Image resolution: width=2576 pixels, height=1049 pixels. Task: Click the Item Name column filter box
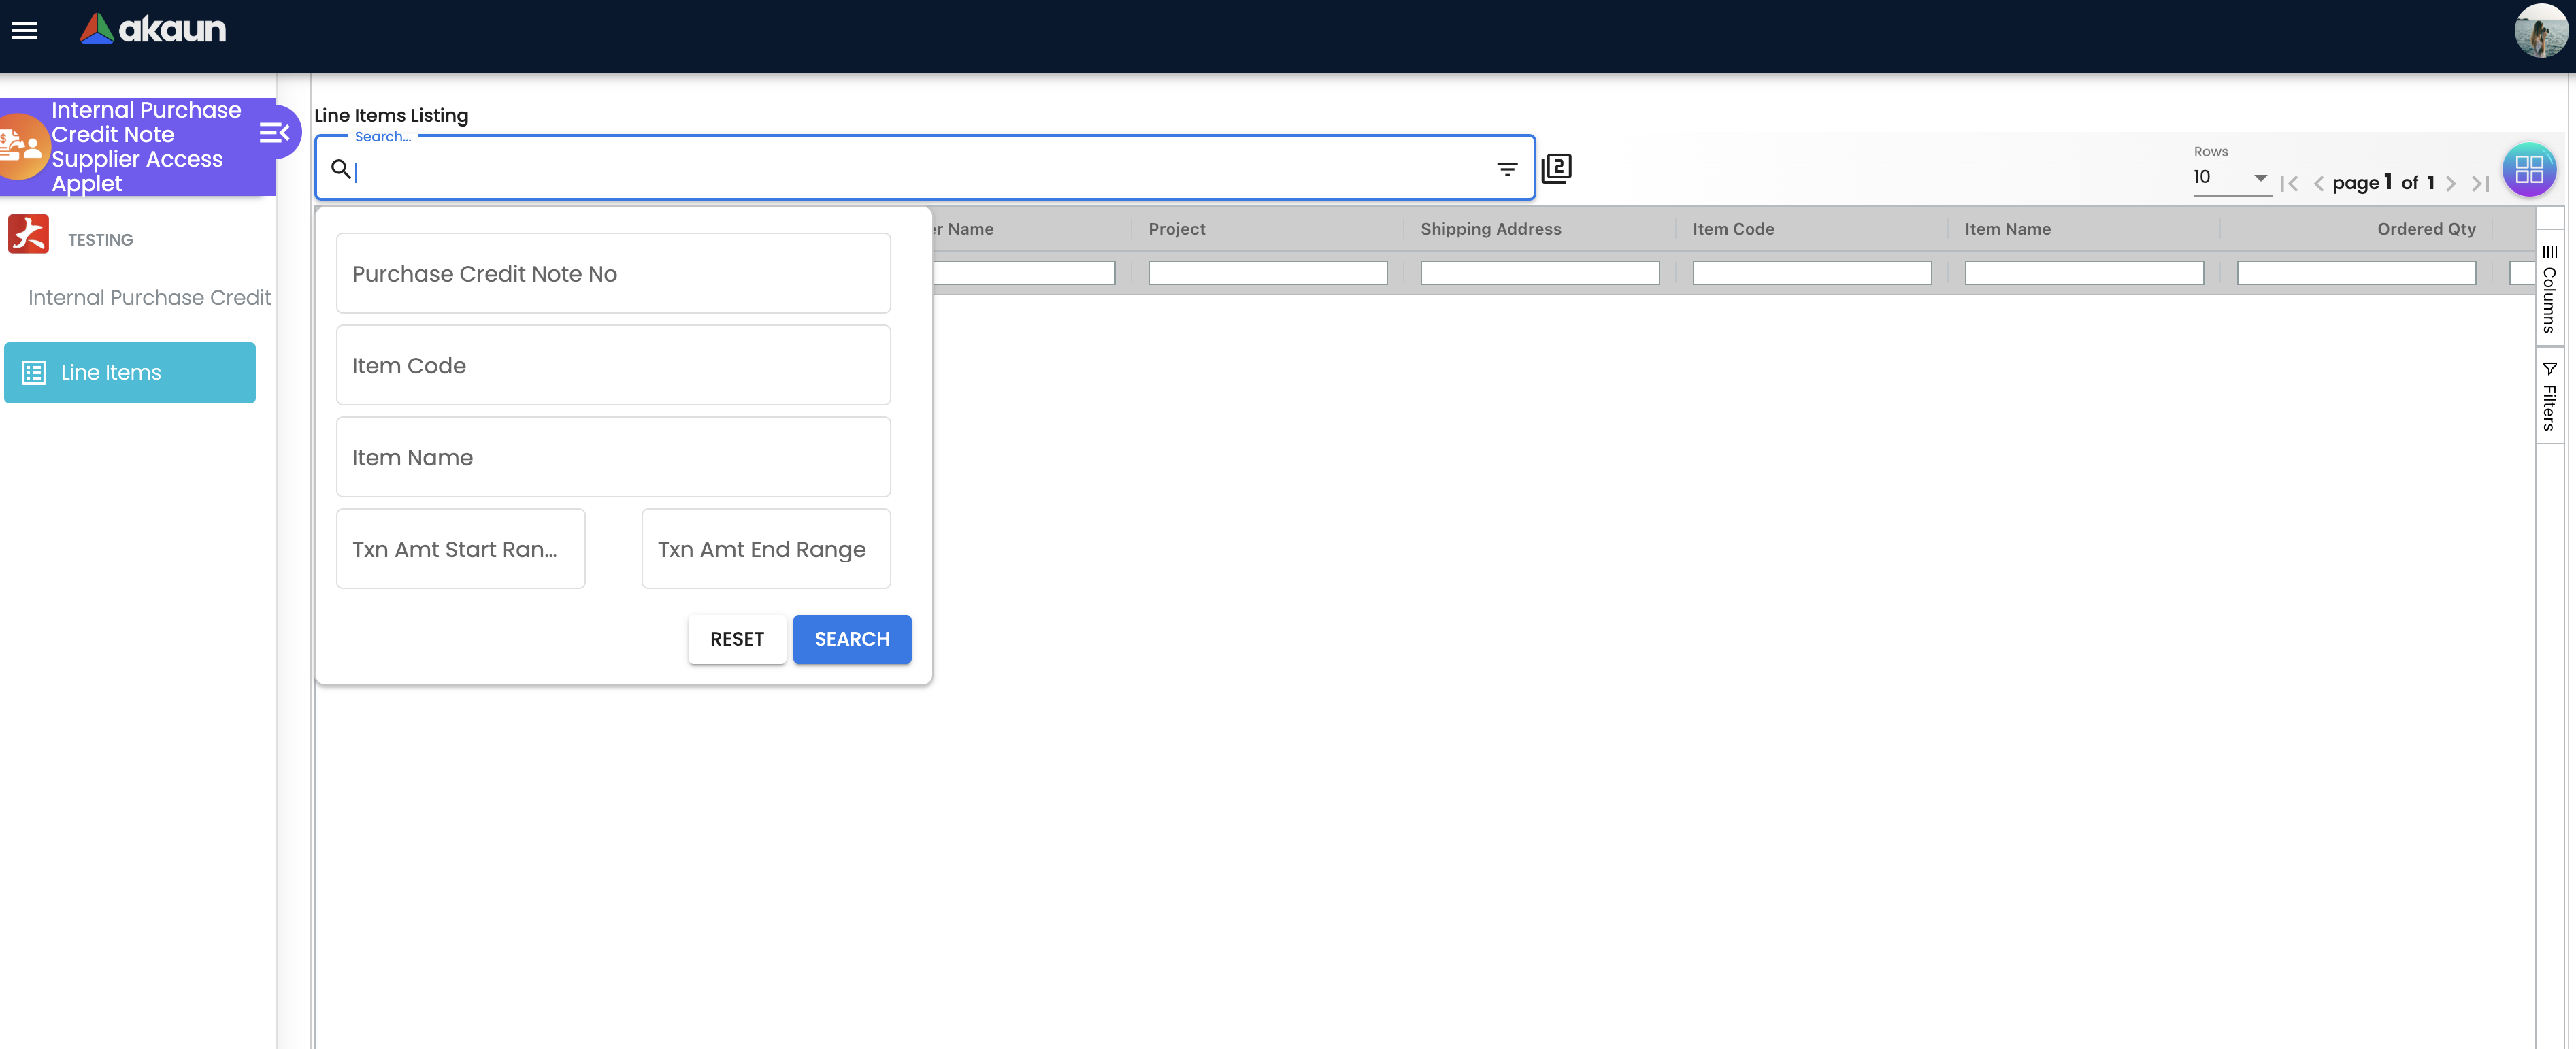click(x=2083, y=272)
